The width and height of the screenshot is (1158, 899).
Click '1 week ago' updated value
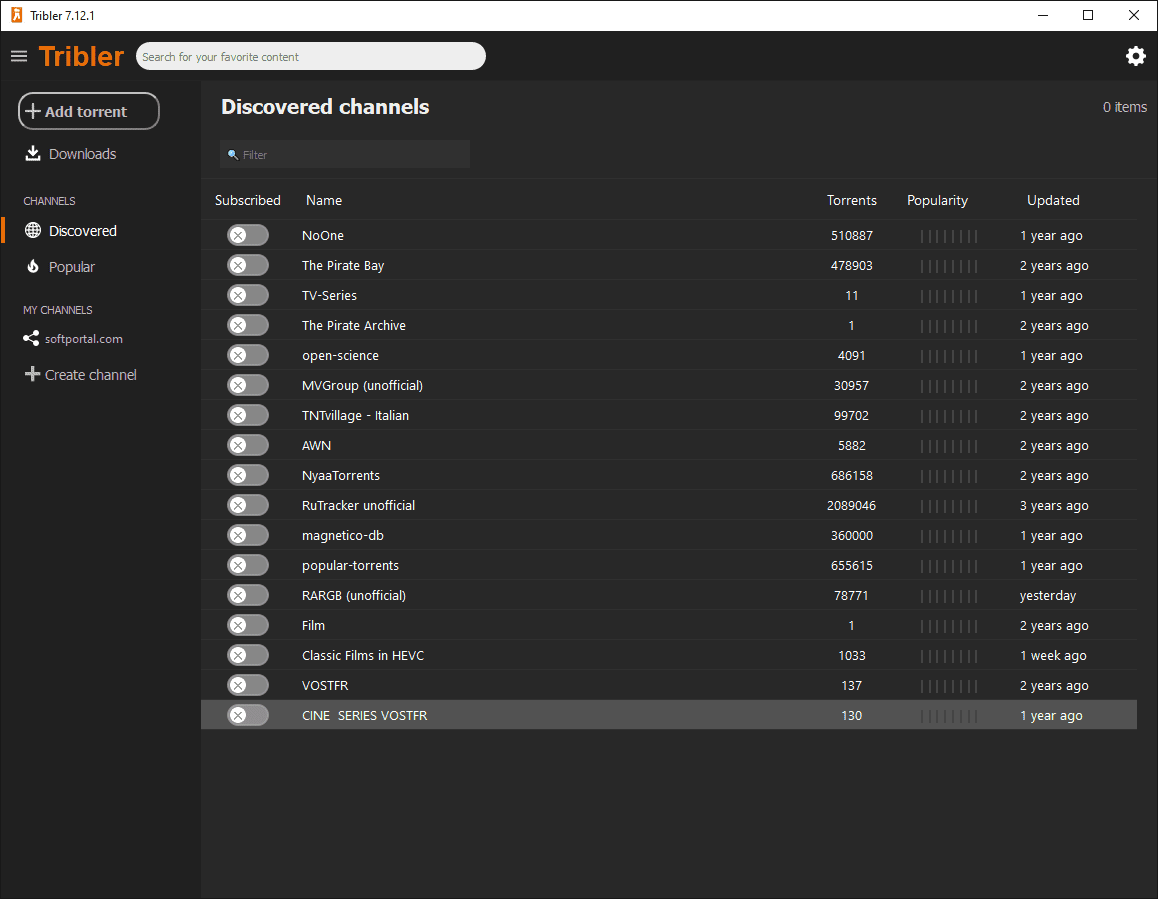(1053, 655)
